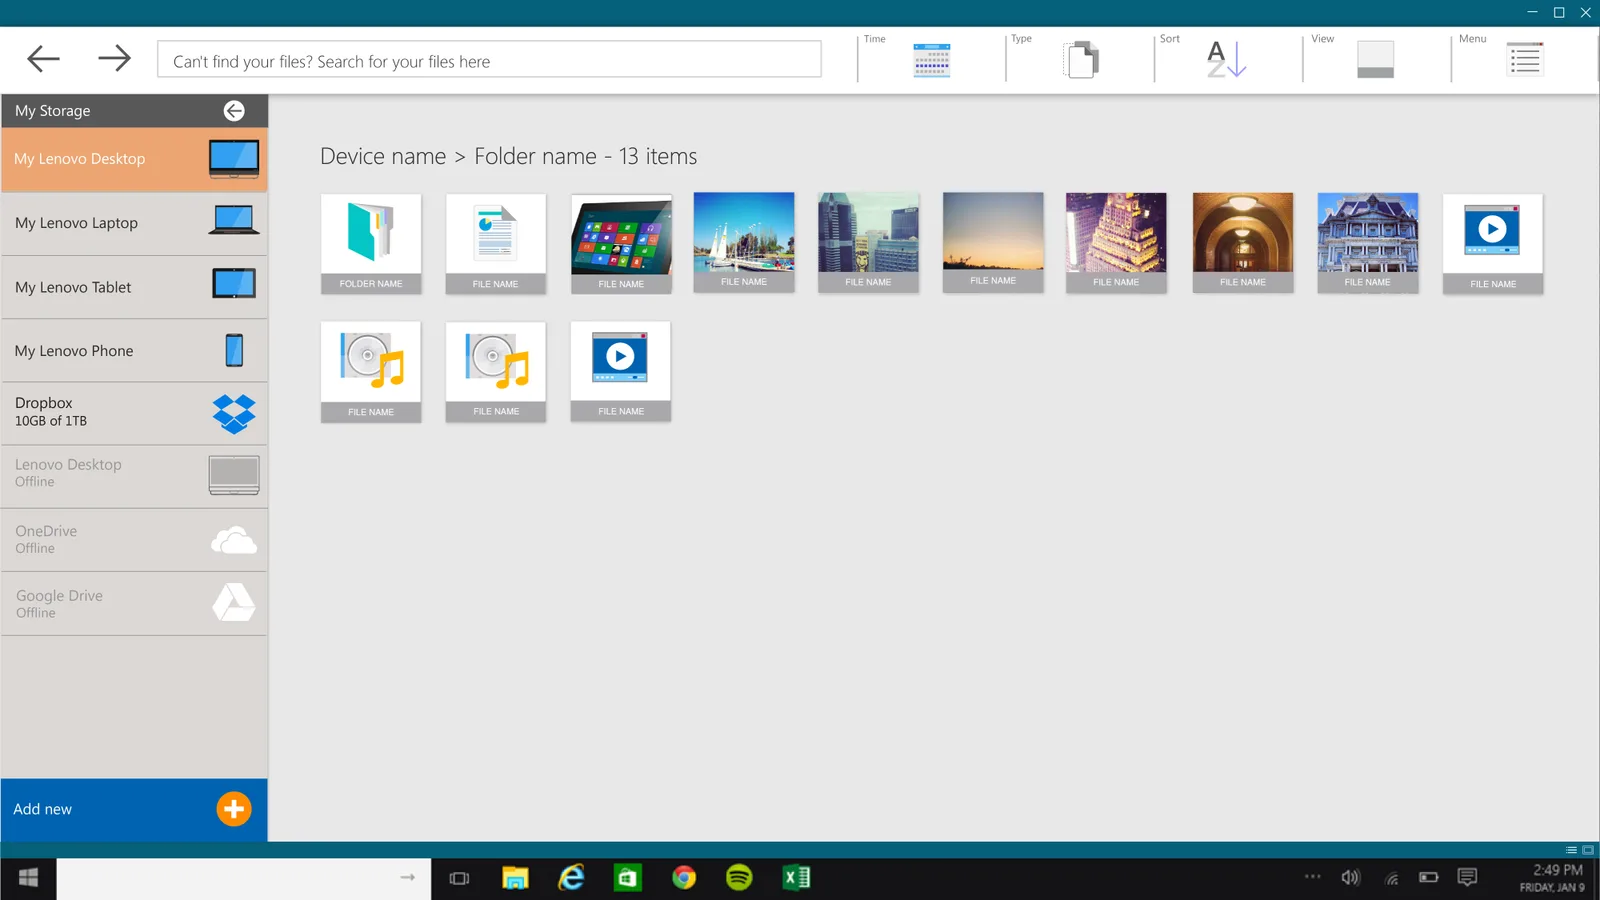The width and height of the screenshot is (1600, 900).
Task: Open the second music file tile
Action: 496,372
